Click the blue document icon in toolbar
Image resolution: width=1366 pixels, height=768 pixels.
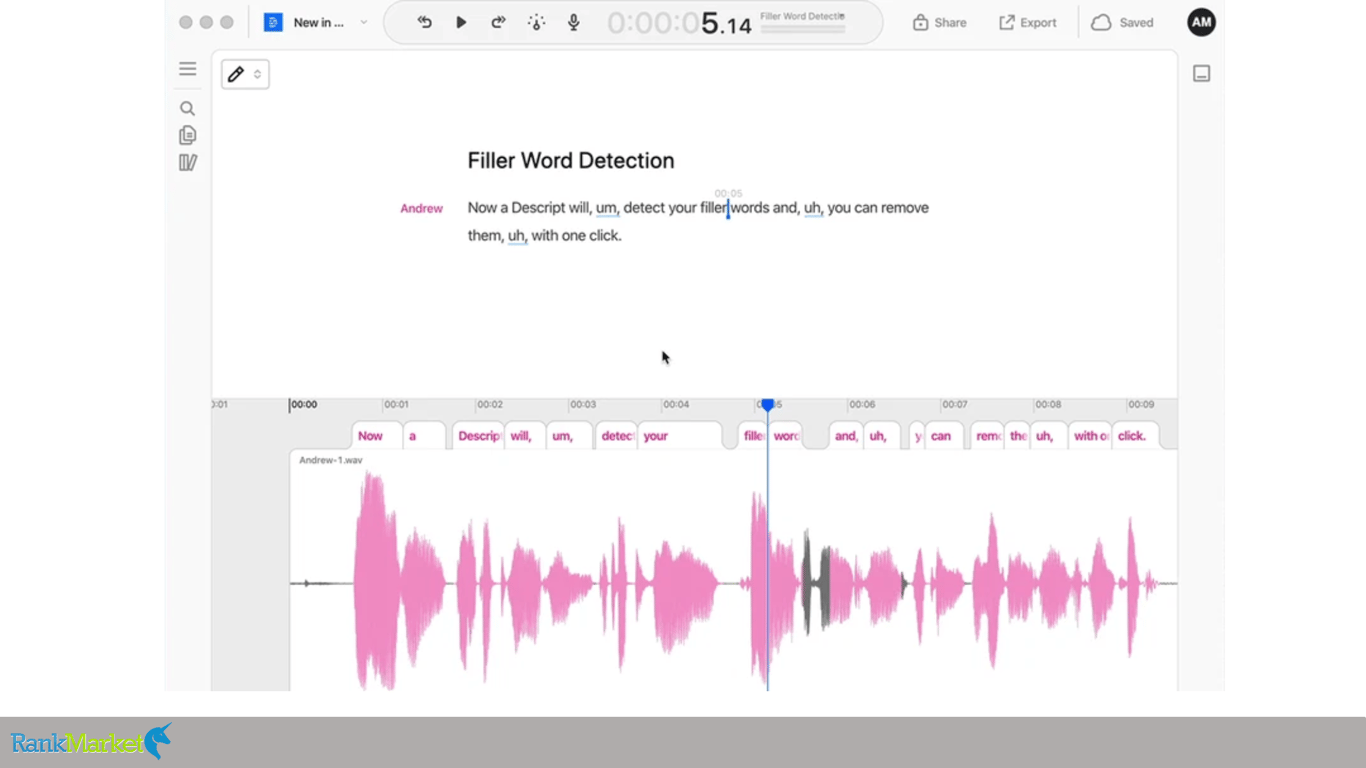(x=273, y=22)
